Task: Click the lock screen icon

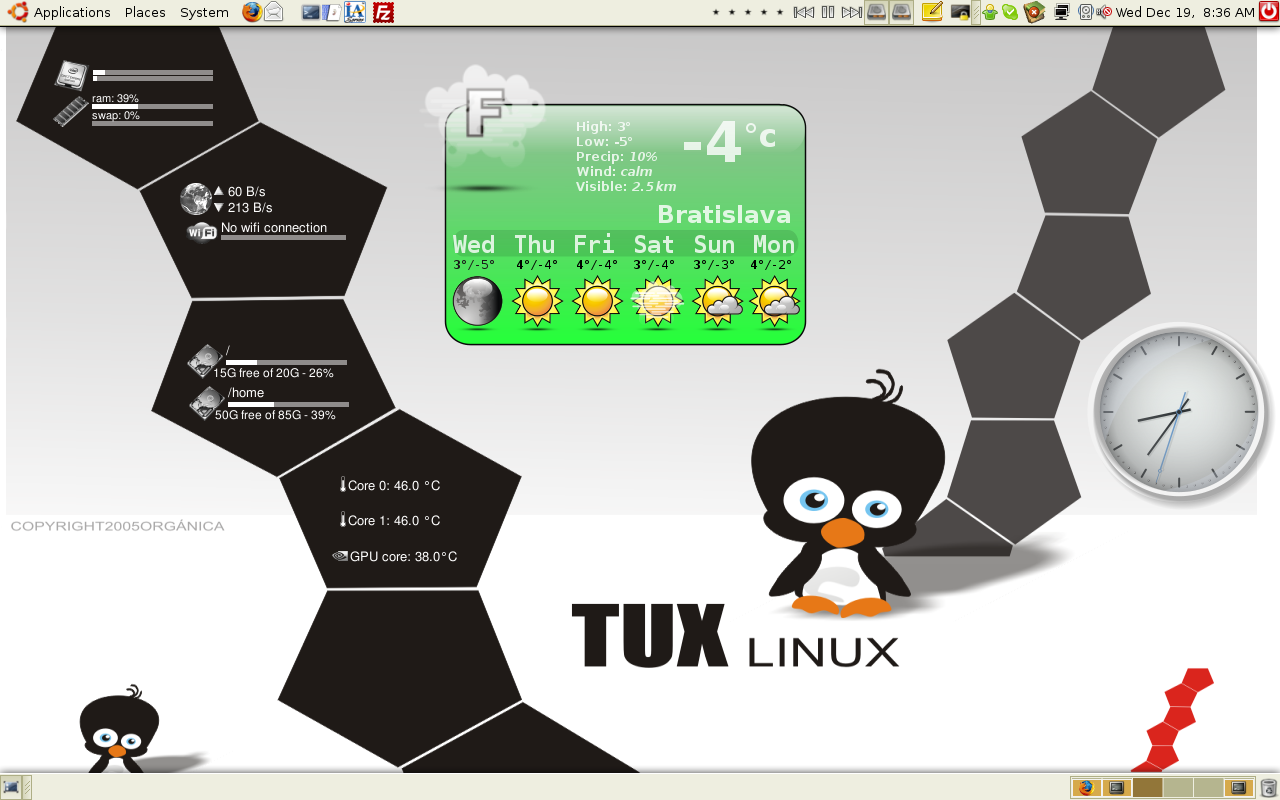Action: click(x=960, y=12)
